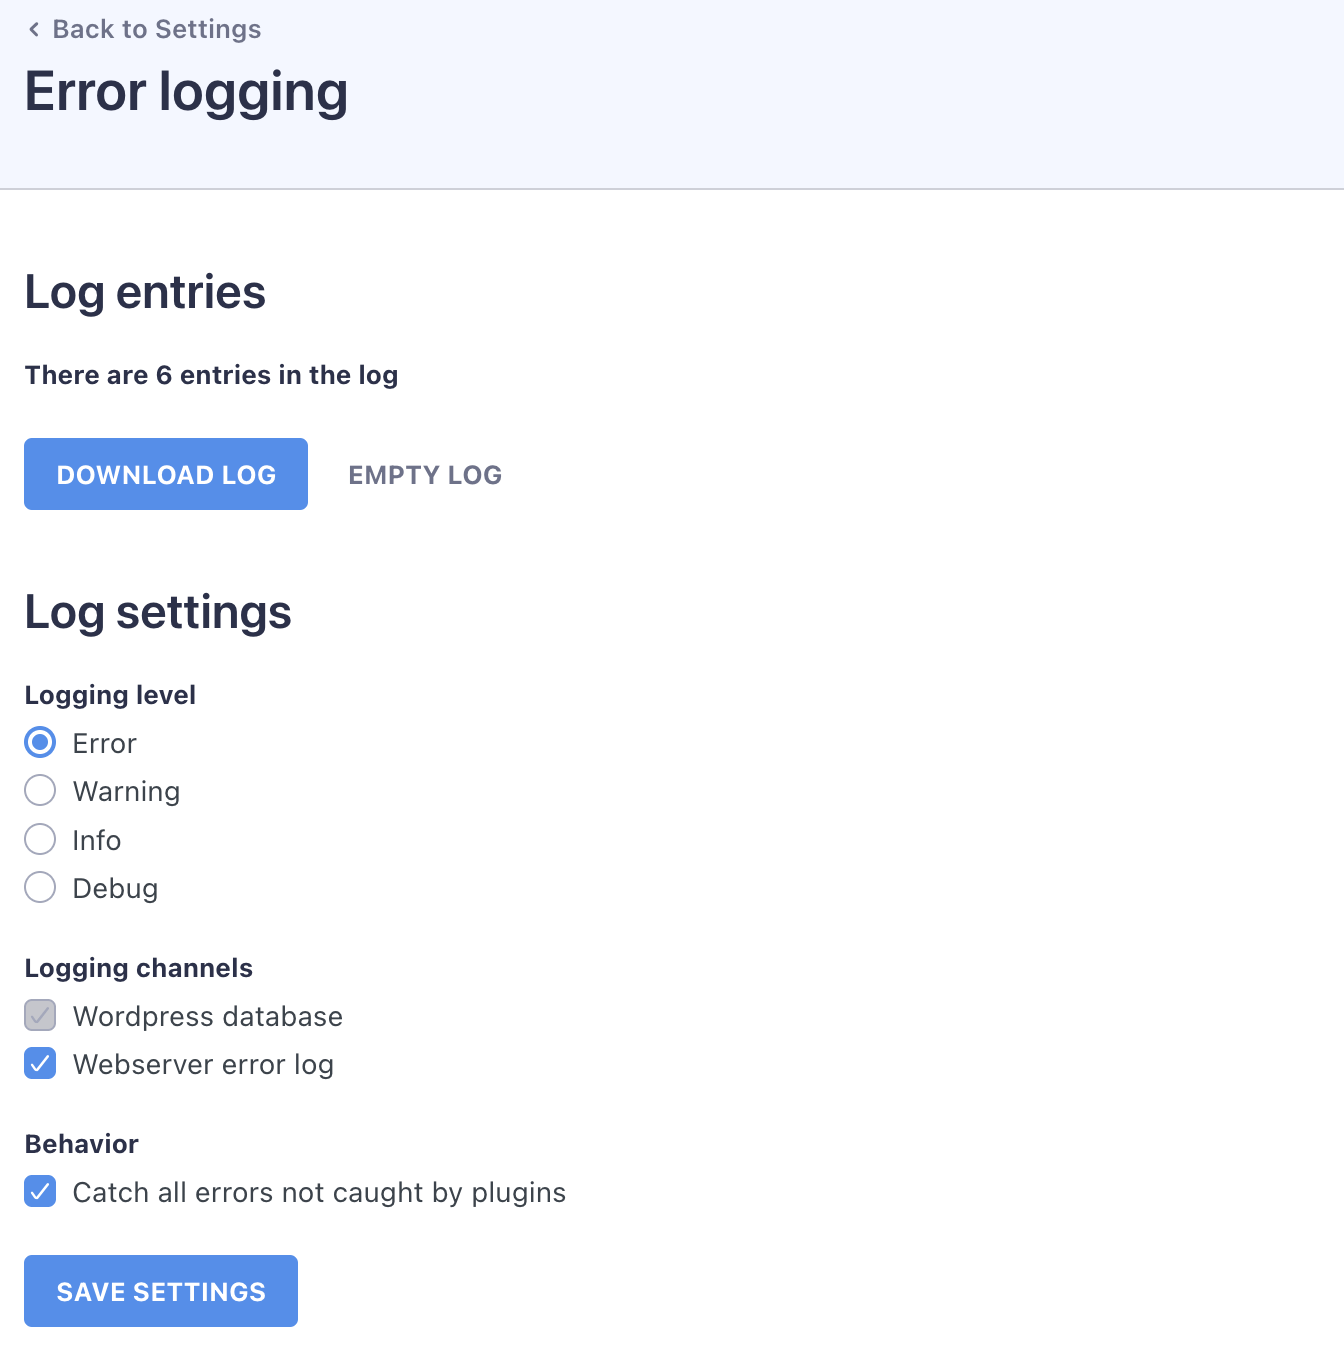
Task: Click the 'Error' option label text
Action: (x=104, y=744)
